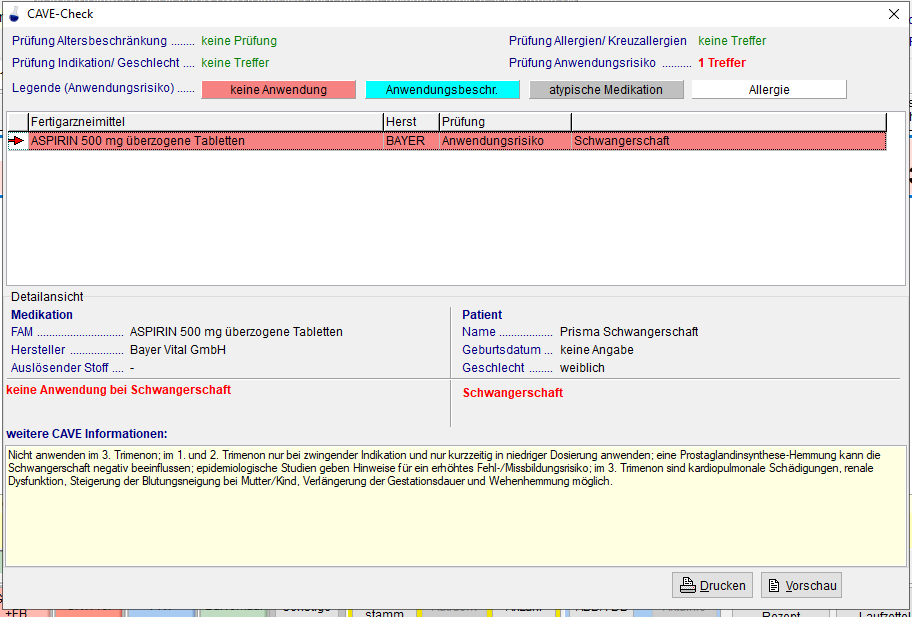Click the red 'keine Anwendung' legend swatch
The width and height of the screenshot is (912, 617).
(x=279, y=90)
